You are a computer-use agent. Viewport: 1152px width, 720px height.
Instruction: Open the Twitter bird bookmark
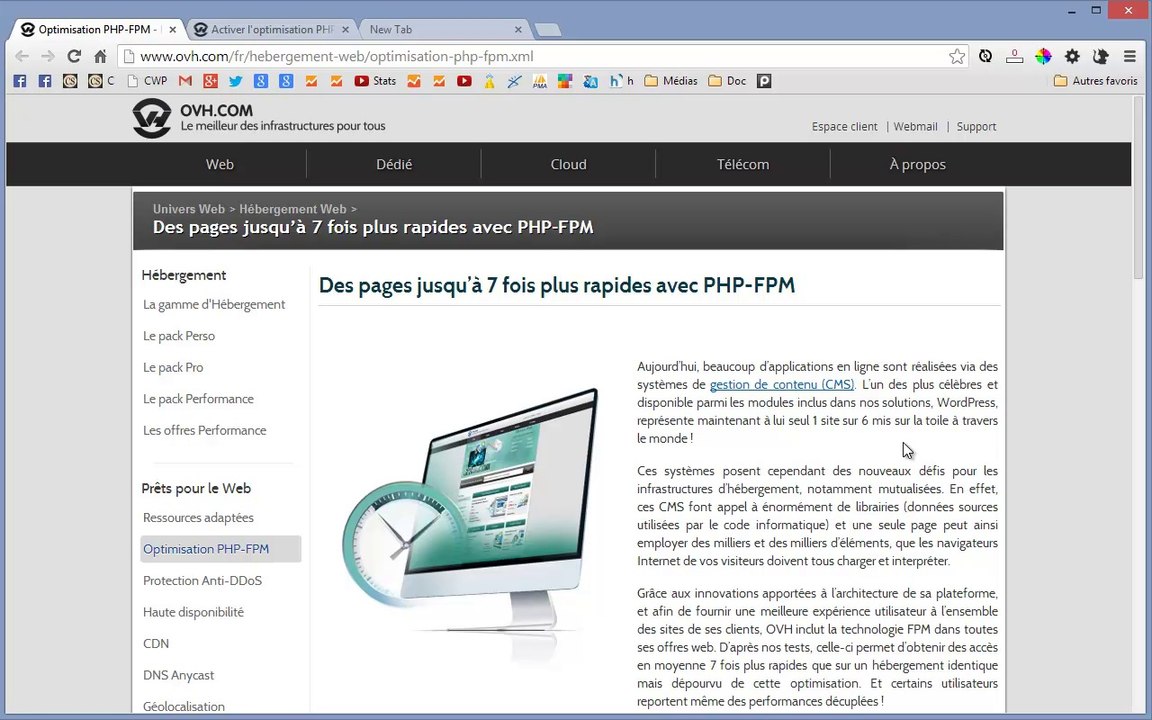tap(235, 81)
